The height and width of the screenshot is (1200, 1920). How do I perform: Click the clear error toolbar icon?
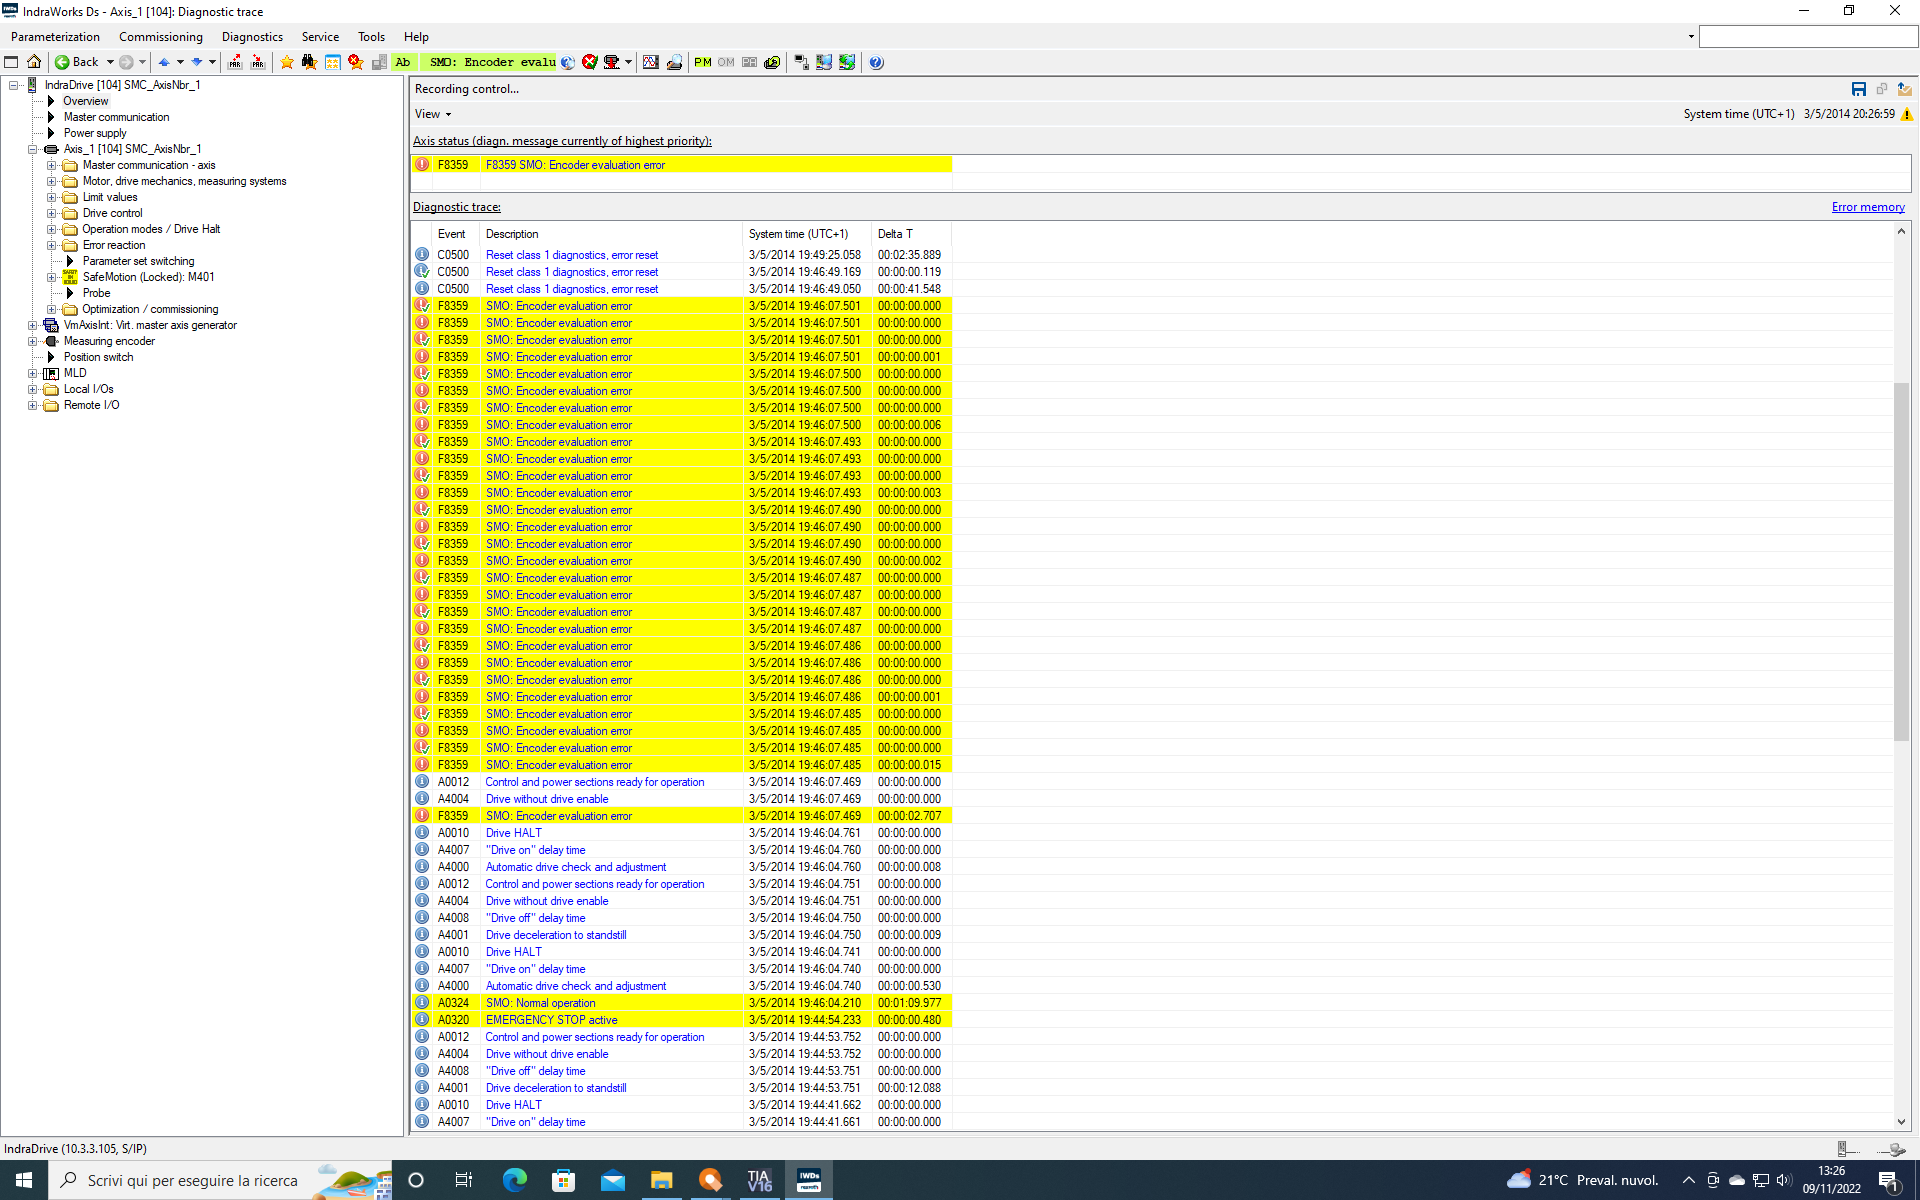pos(590,62)
